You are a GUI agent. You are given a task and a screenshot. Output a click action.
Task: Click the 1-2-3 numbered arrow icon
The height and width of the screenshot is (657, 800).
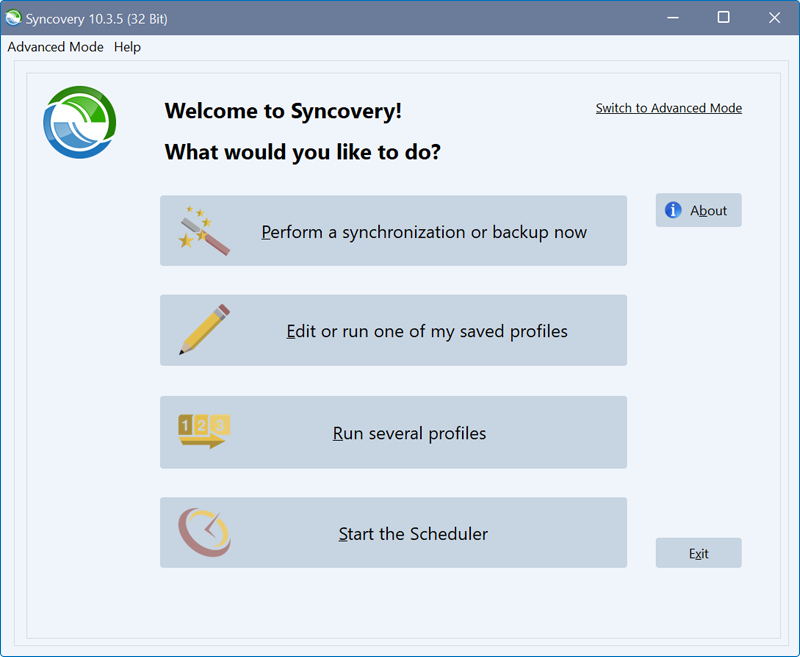[204, 432]
